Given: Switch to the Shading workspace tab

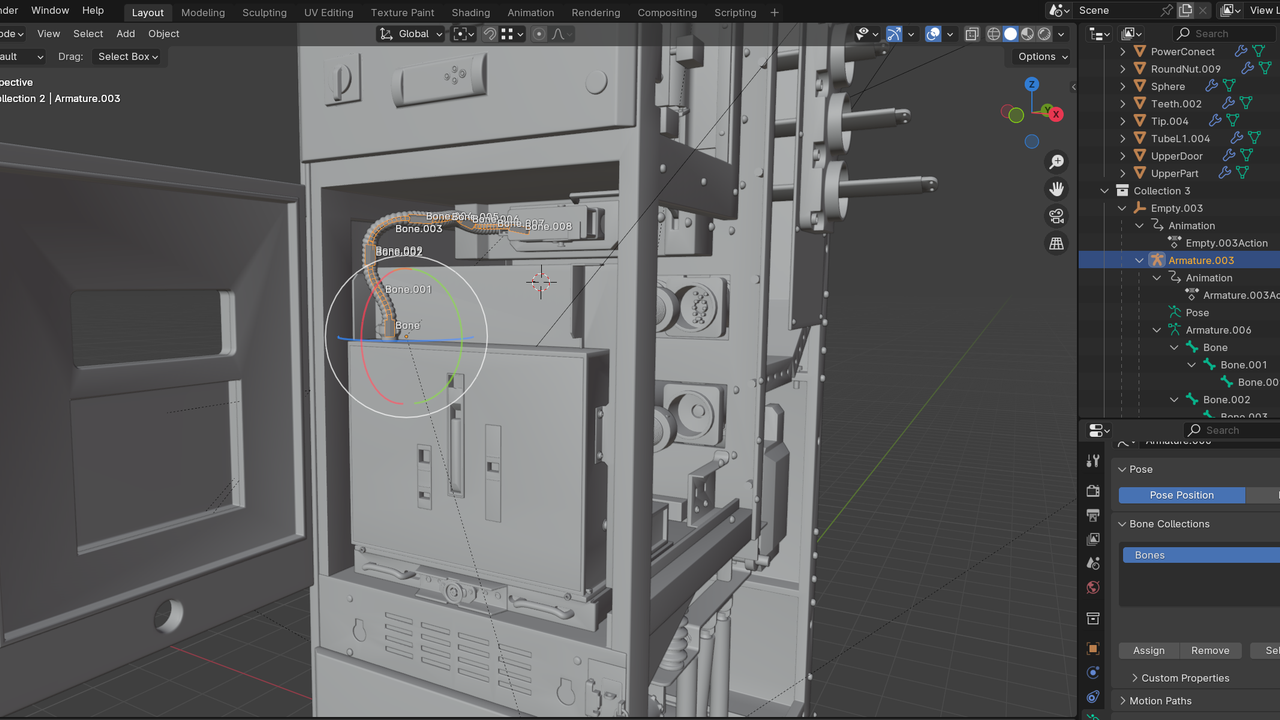Looking at the screenshot, I should pos(470,12).
